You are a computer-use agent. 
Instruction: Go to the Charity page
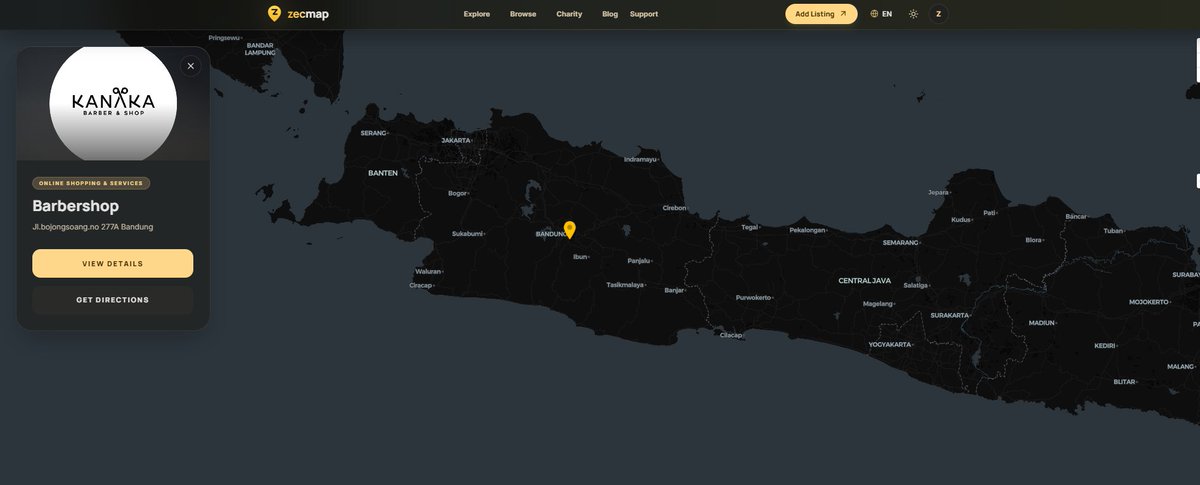pyautogui.click(x=569, y=14)
